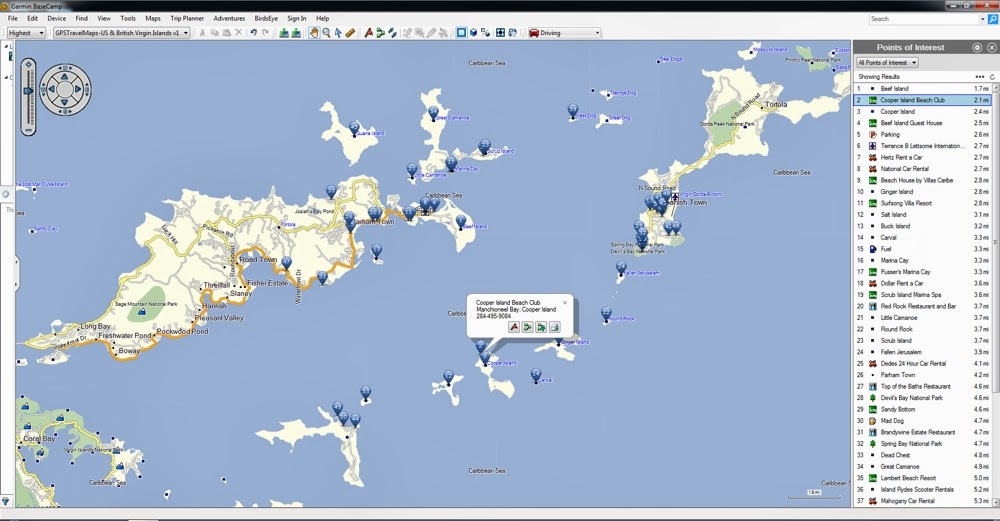Click the Cut scissors icon

(202, 33)
